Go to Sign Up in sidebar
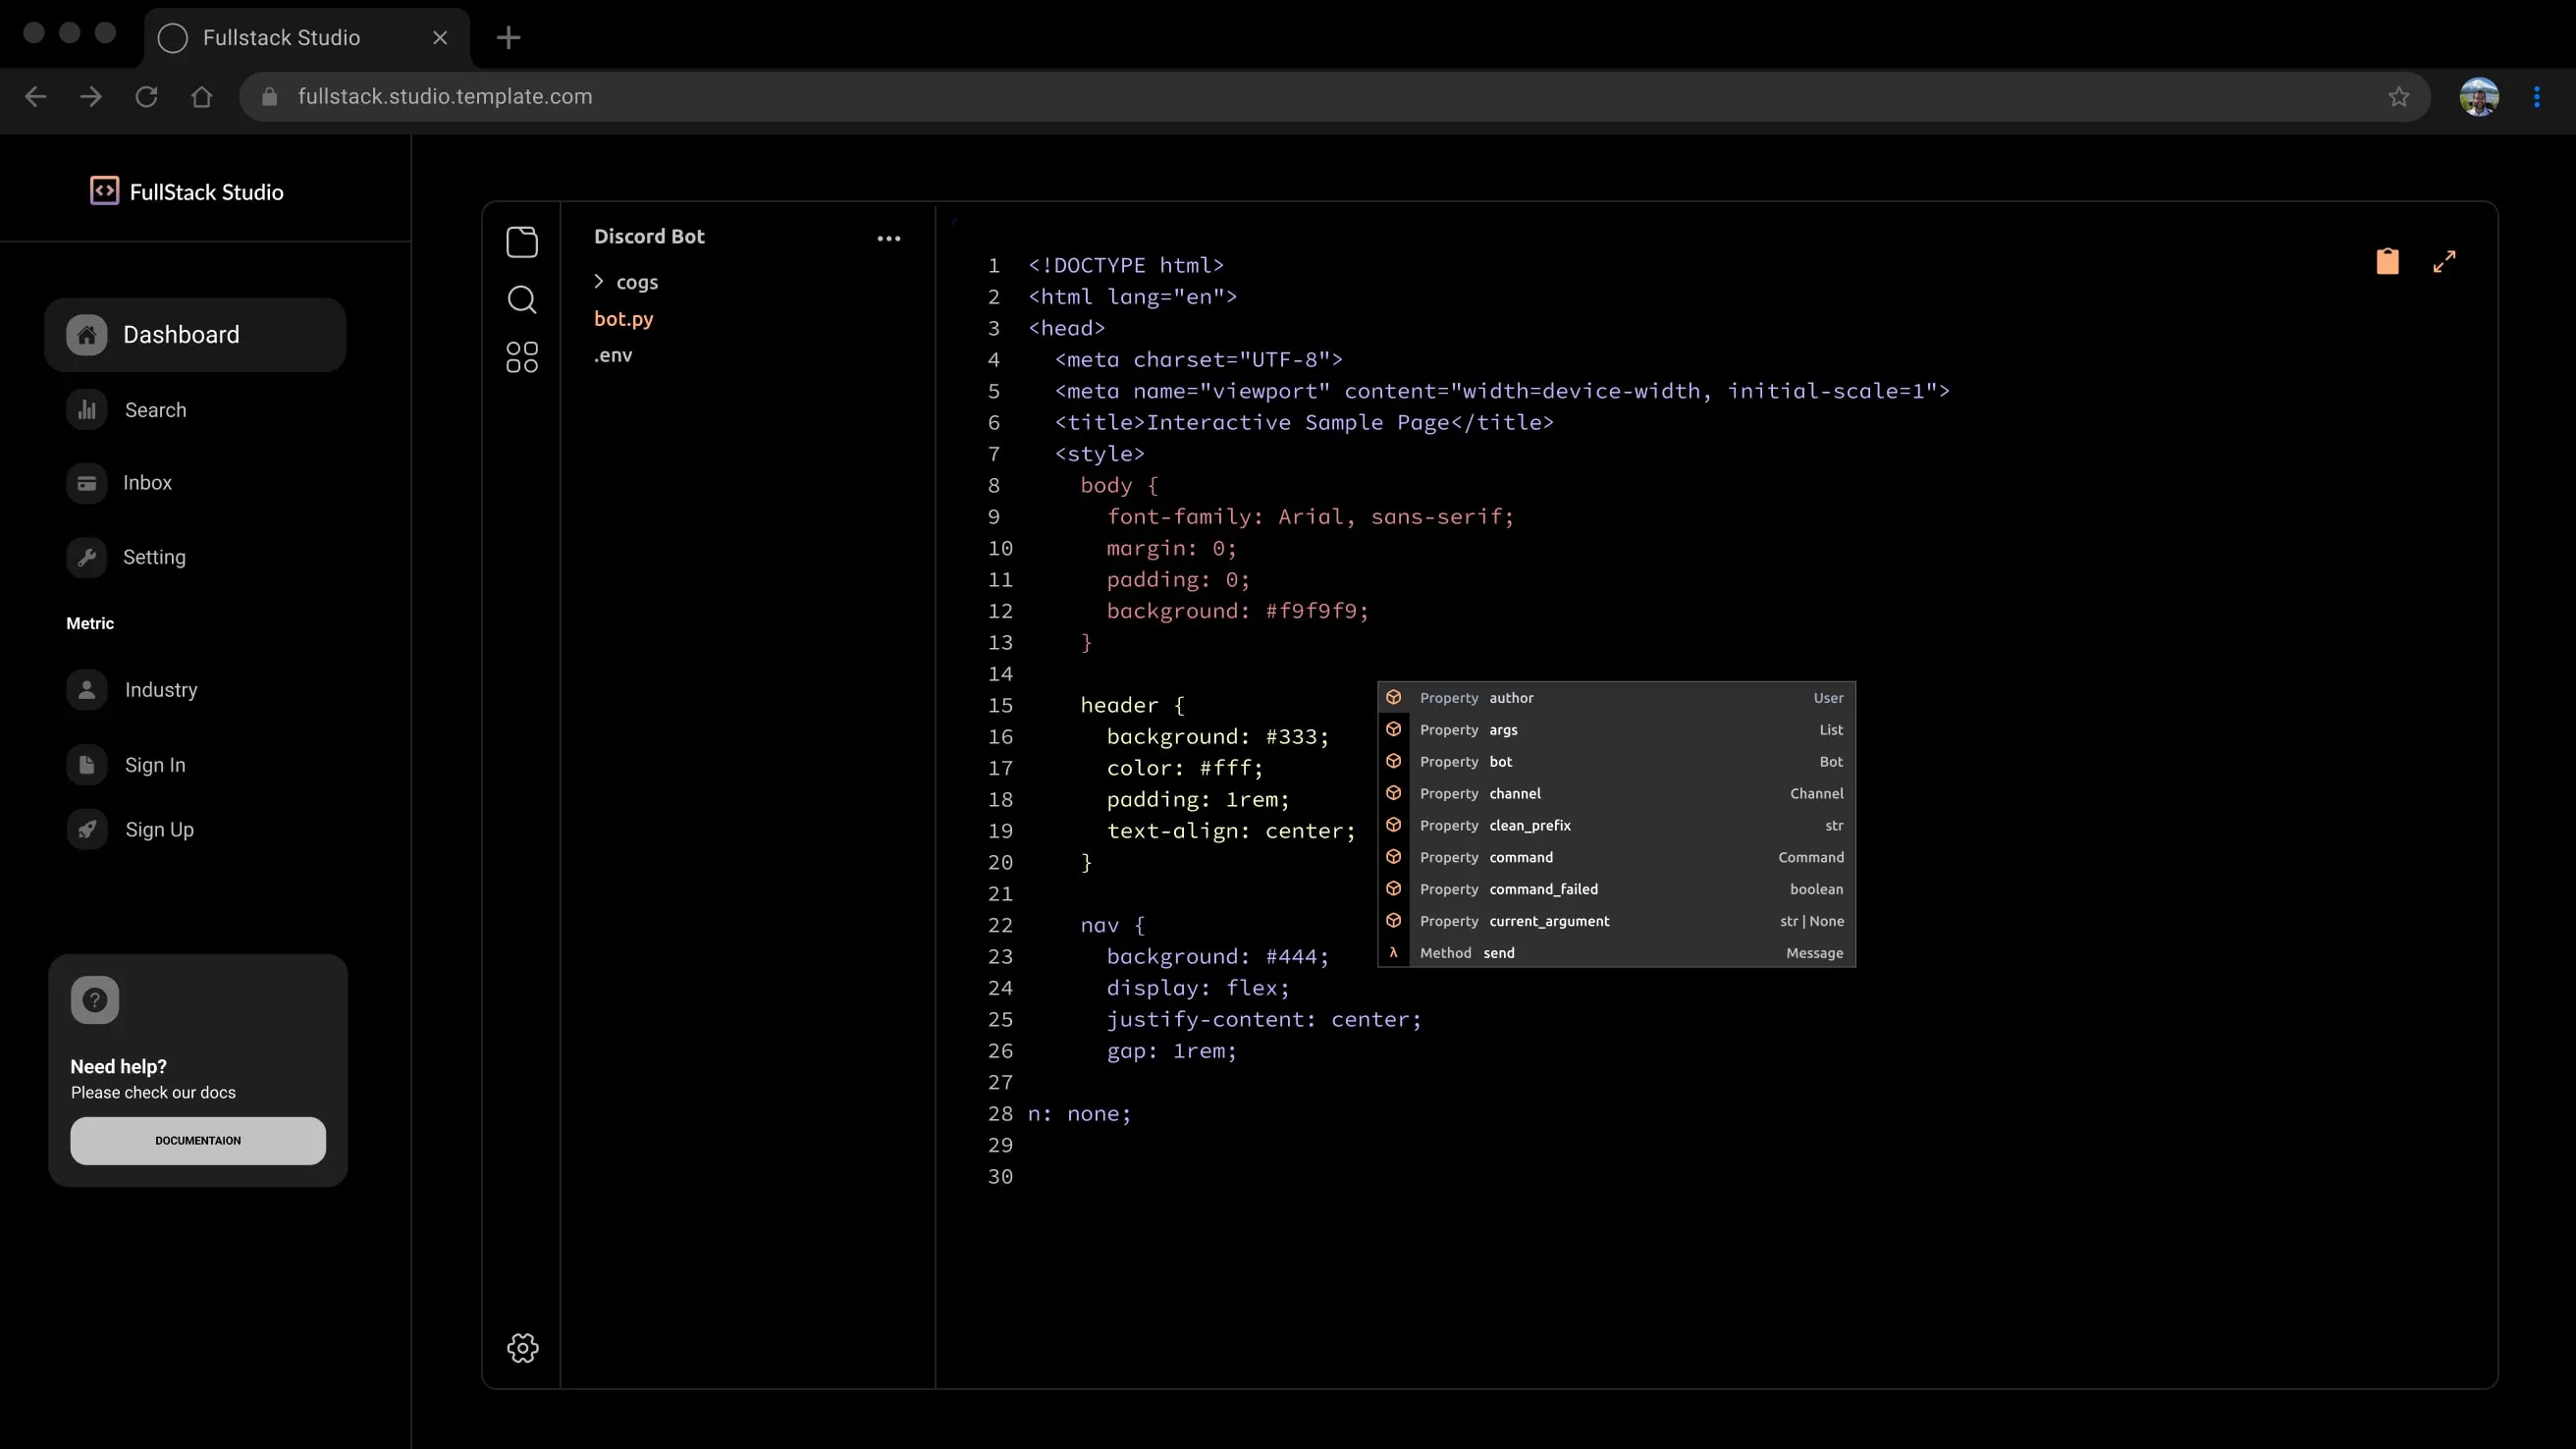This screenshot has width=2576, height=1449. (x=159, y=830)
